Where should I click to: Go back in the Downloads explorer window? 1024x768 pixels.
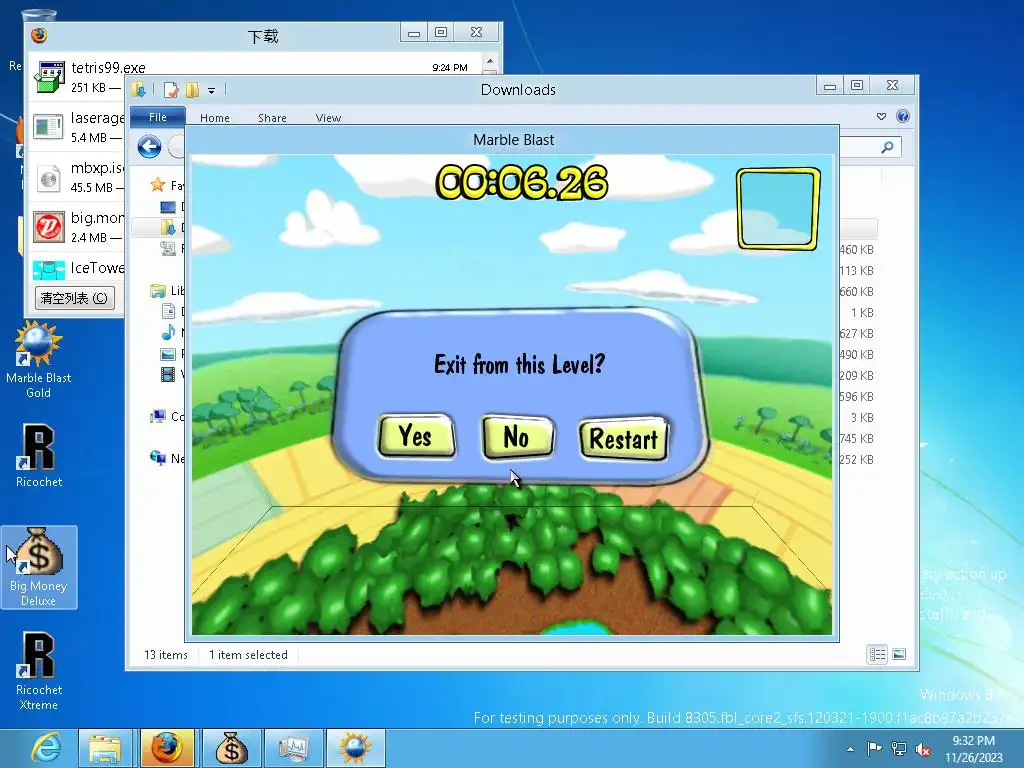(x=150, y=146)
